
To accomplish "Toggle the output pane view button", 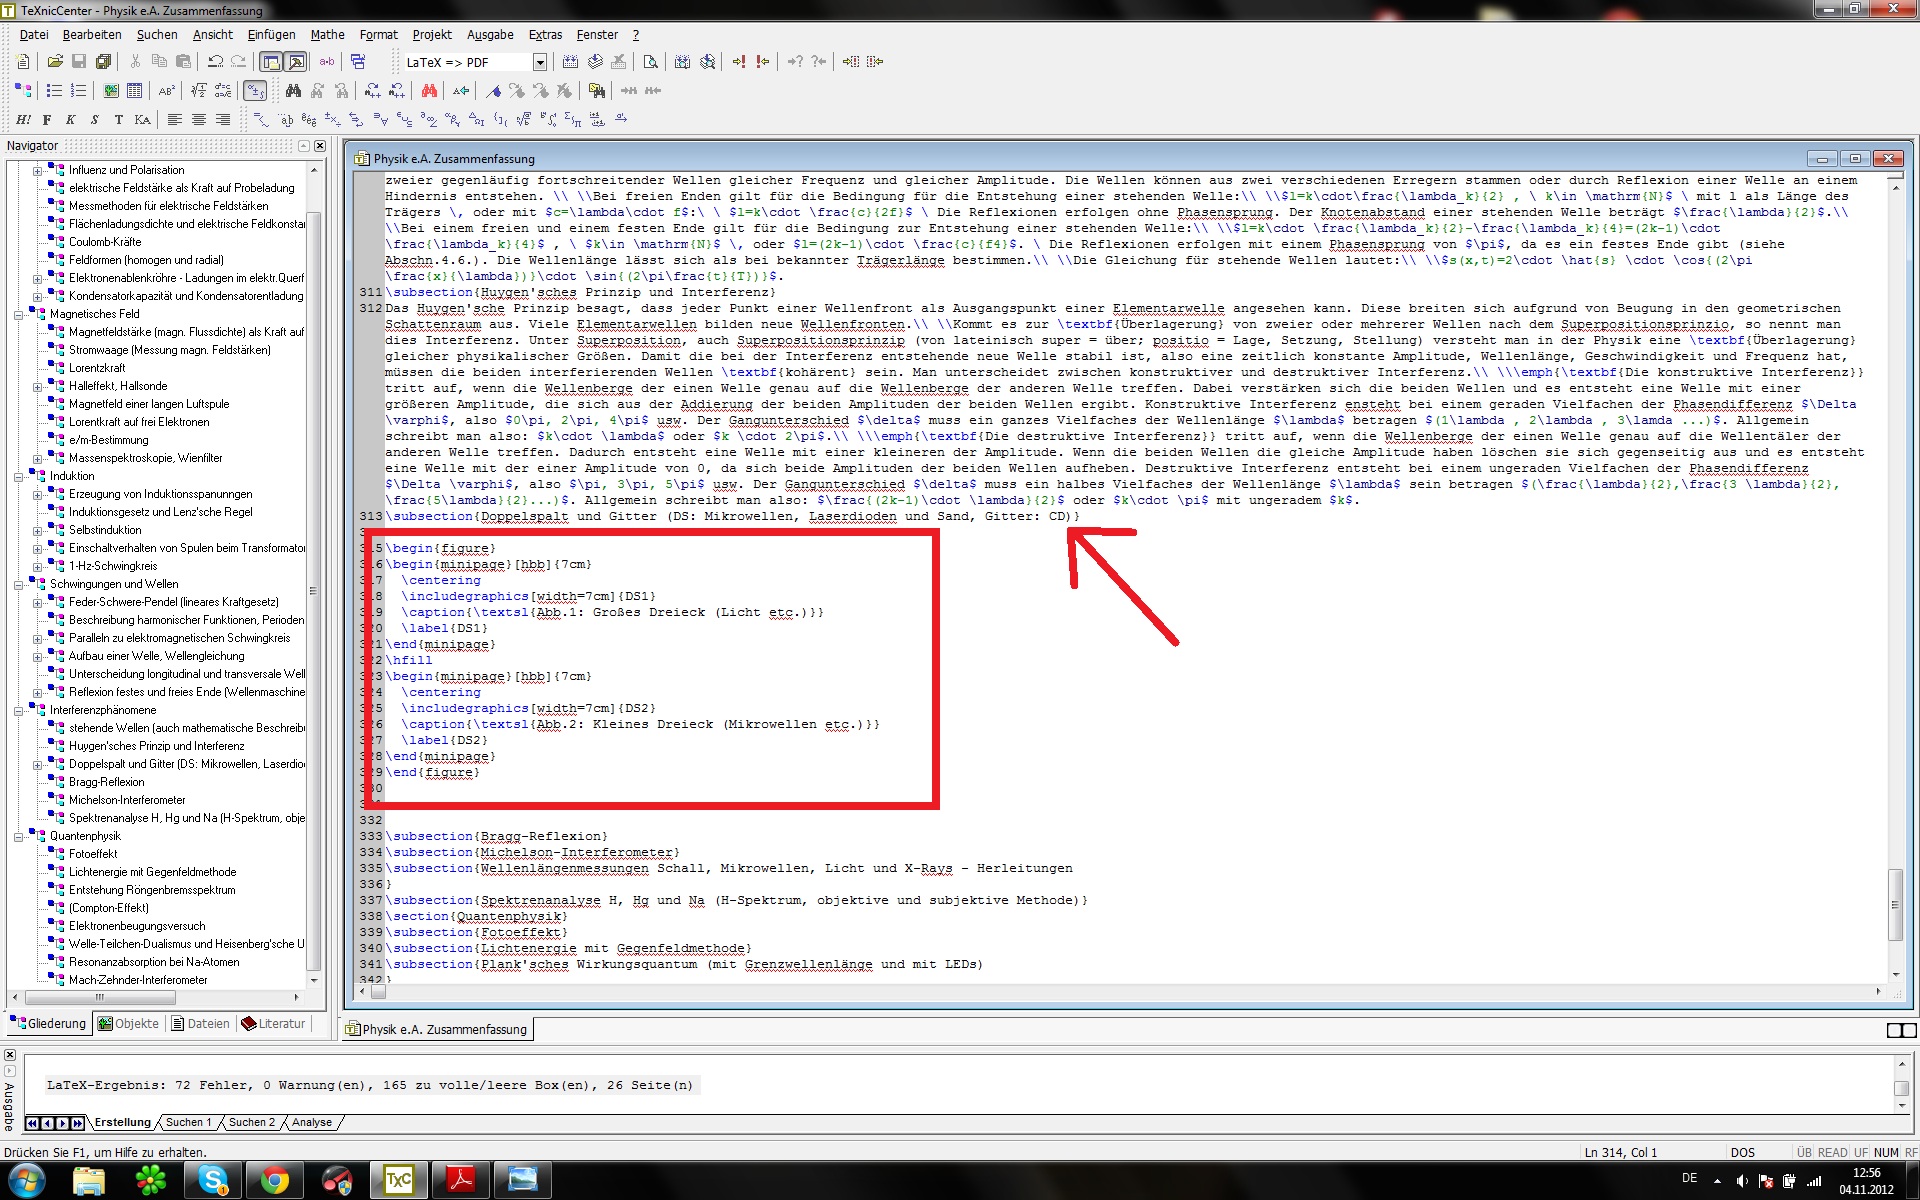I will (296, 62).
